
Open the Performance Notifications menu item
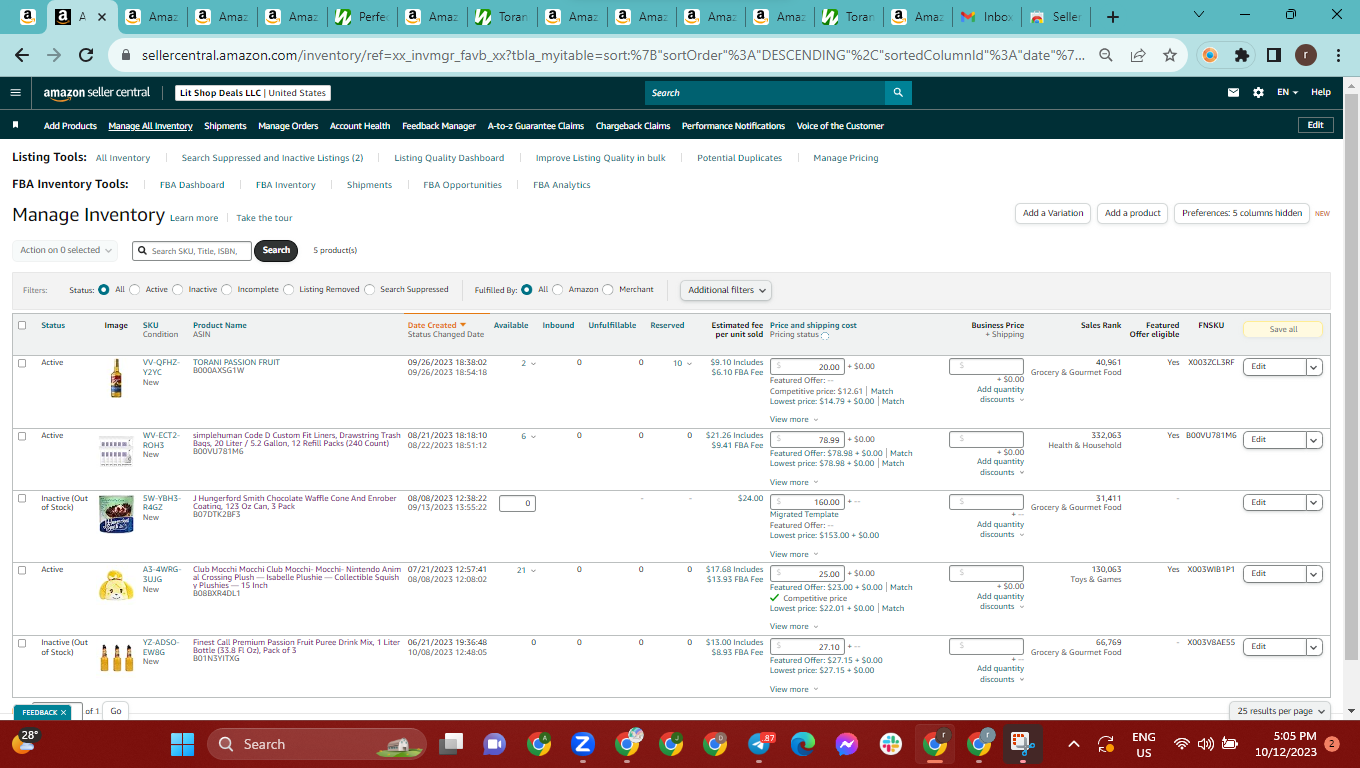pos(733,126)
